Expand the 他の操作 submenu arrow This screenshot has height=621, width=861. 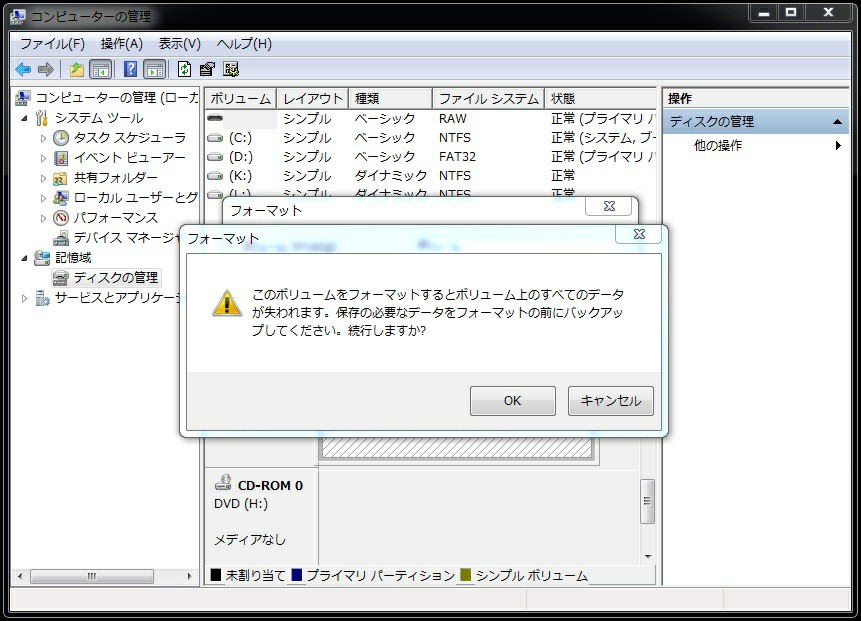pos(838,146)
